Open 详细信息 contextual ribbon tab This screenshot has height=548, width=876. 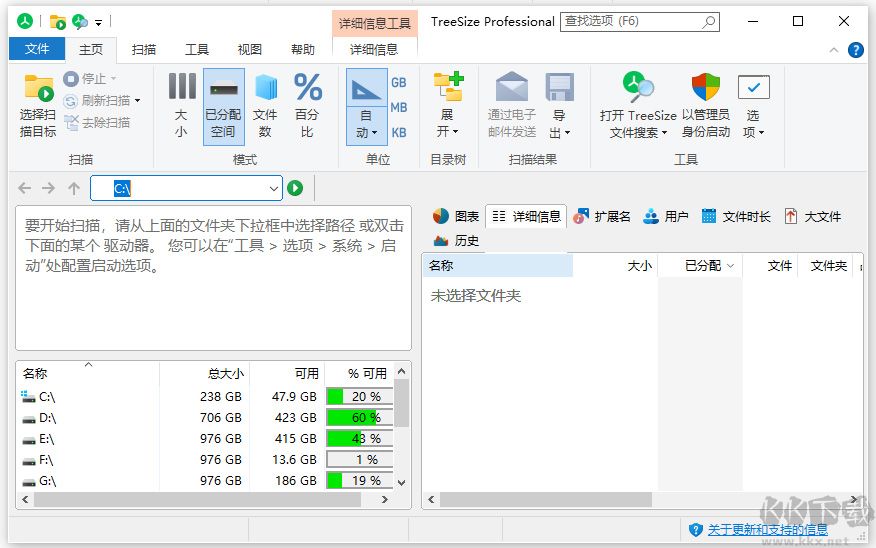click(374, 50)
